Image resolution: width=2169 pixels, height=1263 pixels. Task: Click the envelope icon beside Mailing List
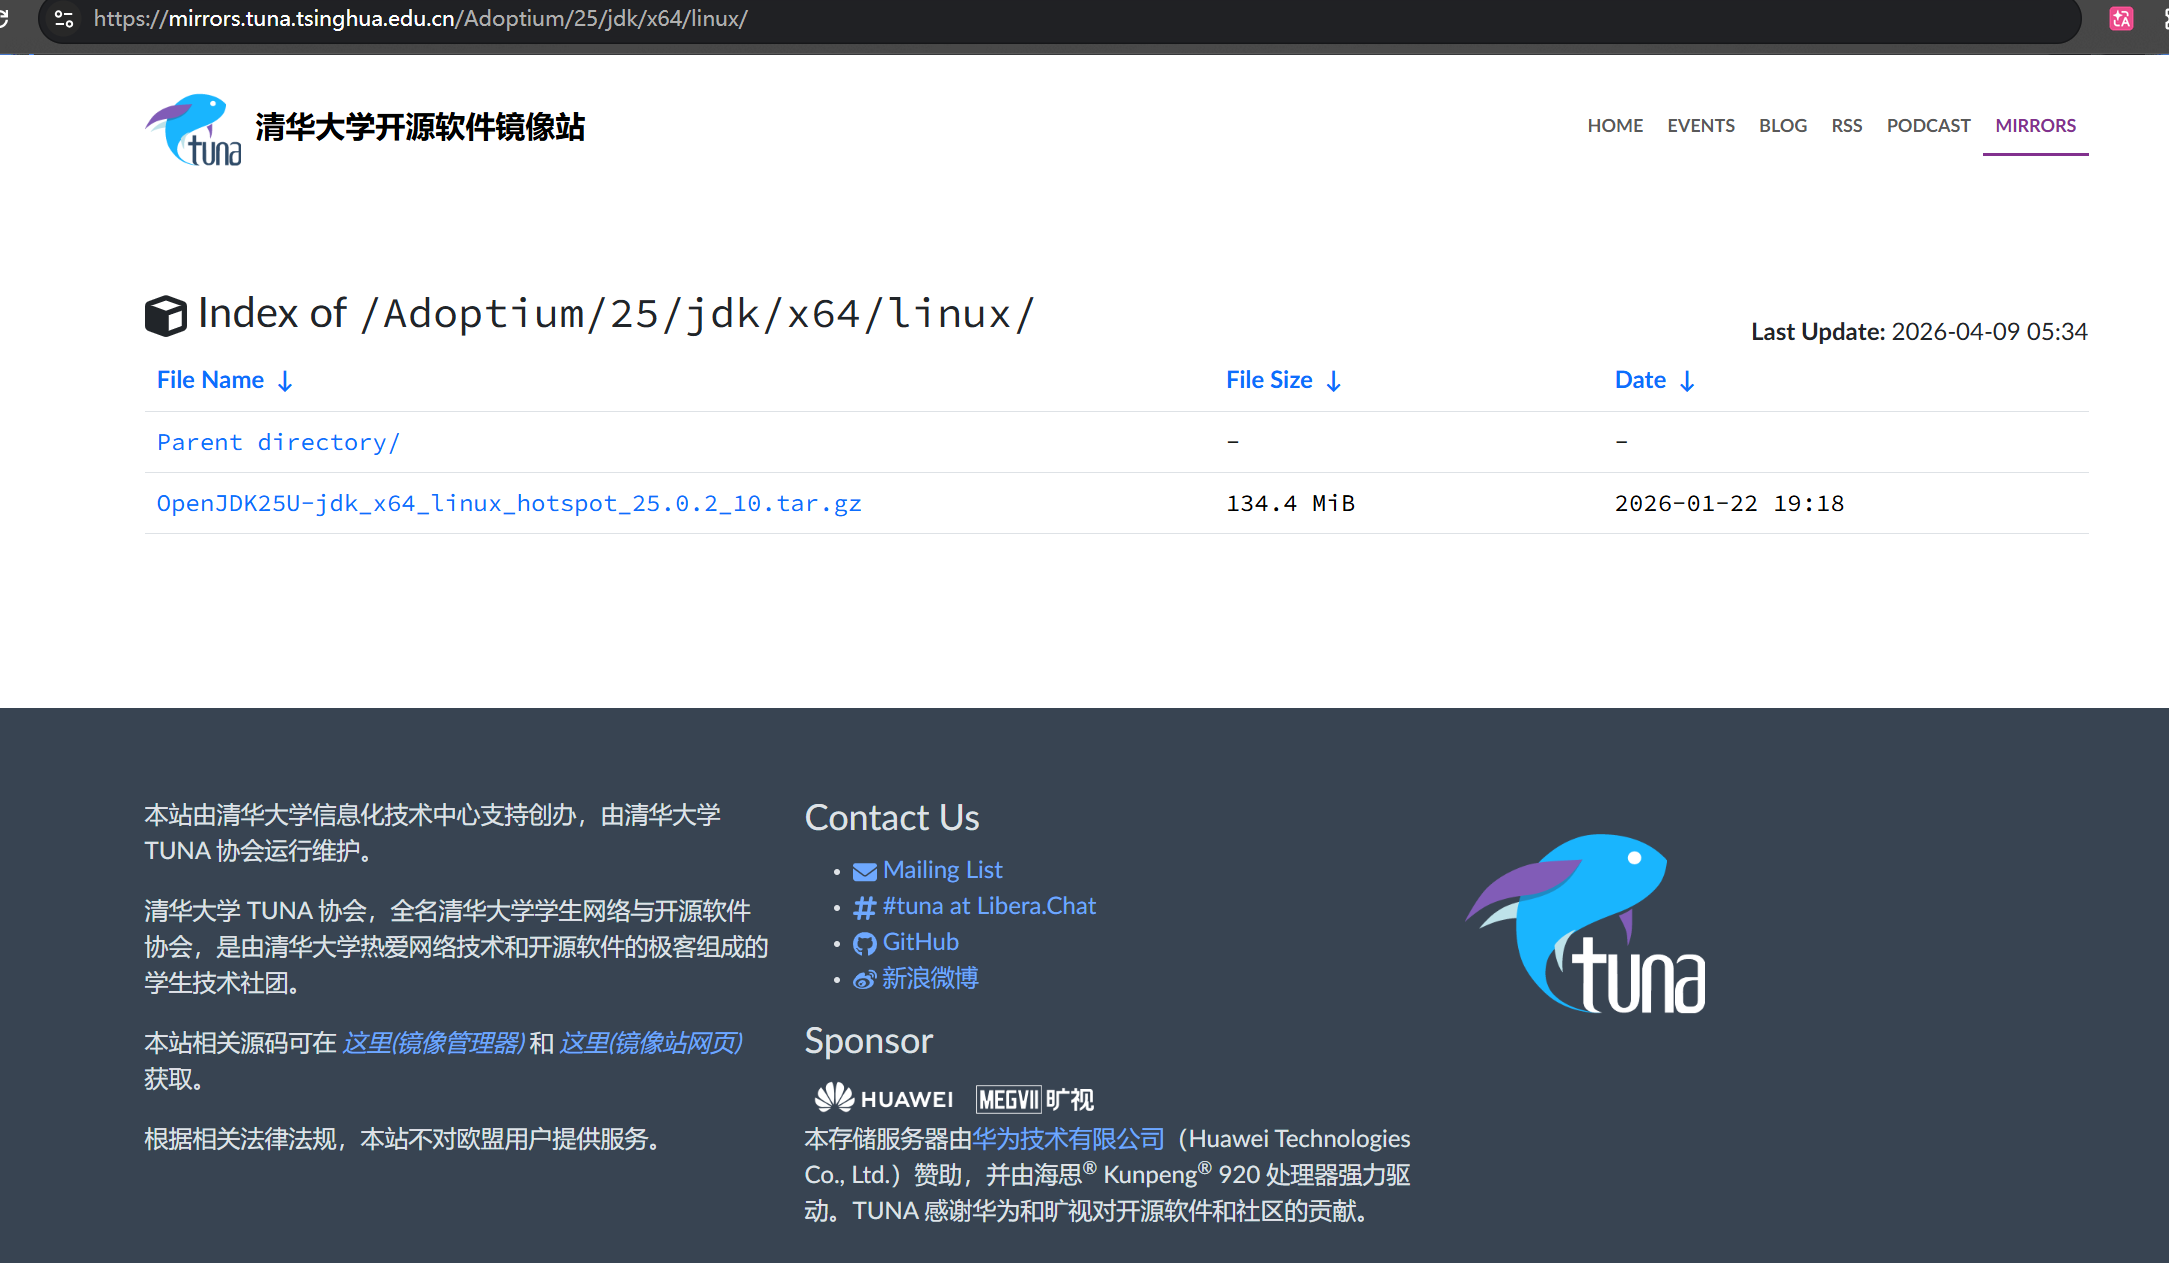pyautogui.click(x=864, y=872)
